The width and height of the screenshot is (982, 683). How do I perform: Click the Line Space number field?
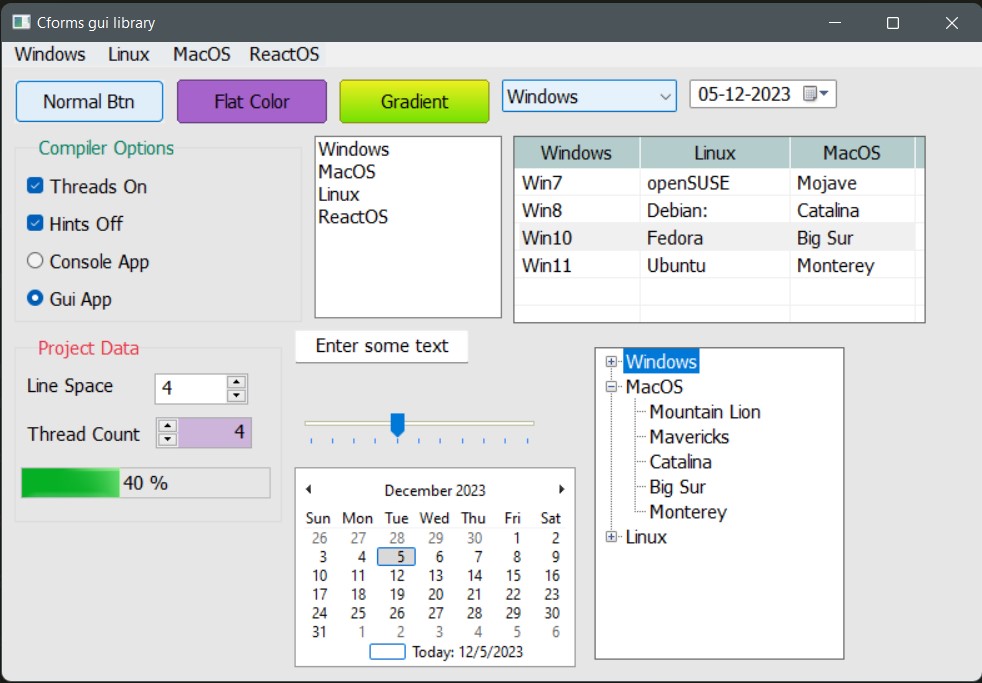tap(190, 389)
